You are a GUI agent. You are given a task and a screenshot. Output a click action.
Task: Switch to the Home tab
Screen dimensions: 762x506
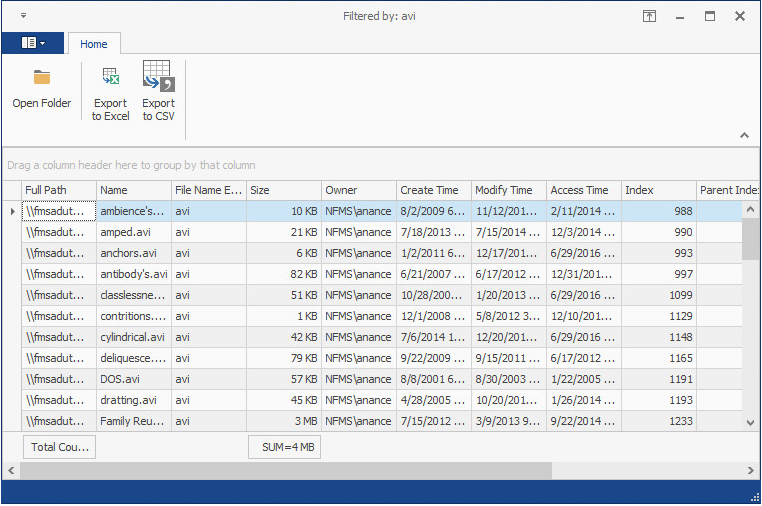[x=94, y=44]
